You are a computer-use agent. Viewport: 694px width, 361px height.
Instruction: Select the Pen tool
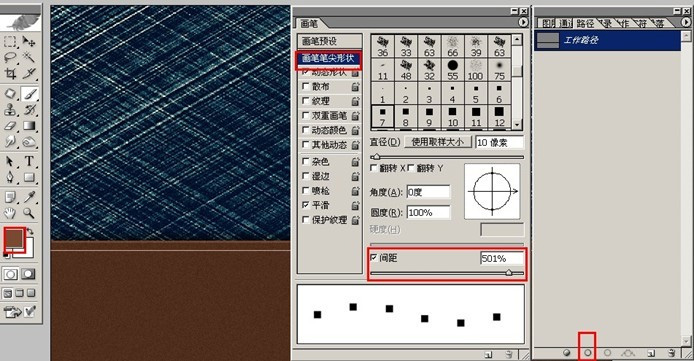[x=10, y=177]
